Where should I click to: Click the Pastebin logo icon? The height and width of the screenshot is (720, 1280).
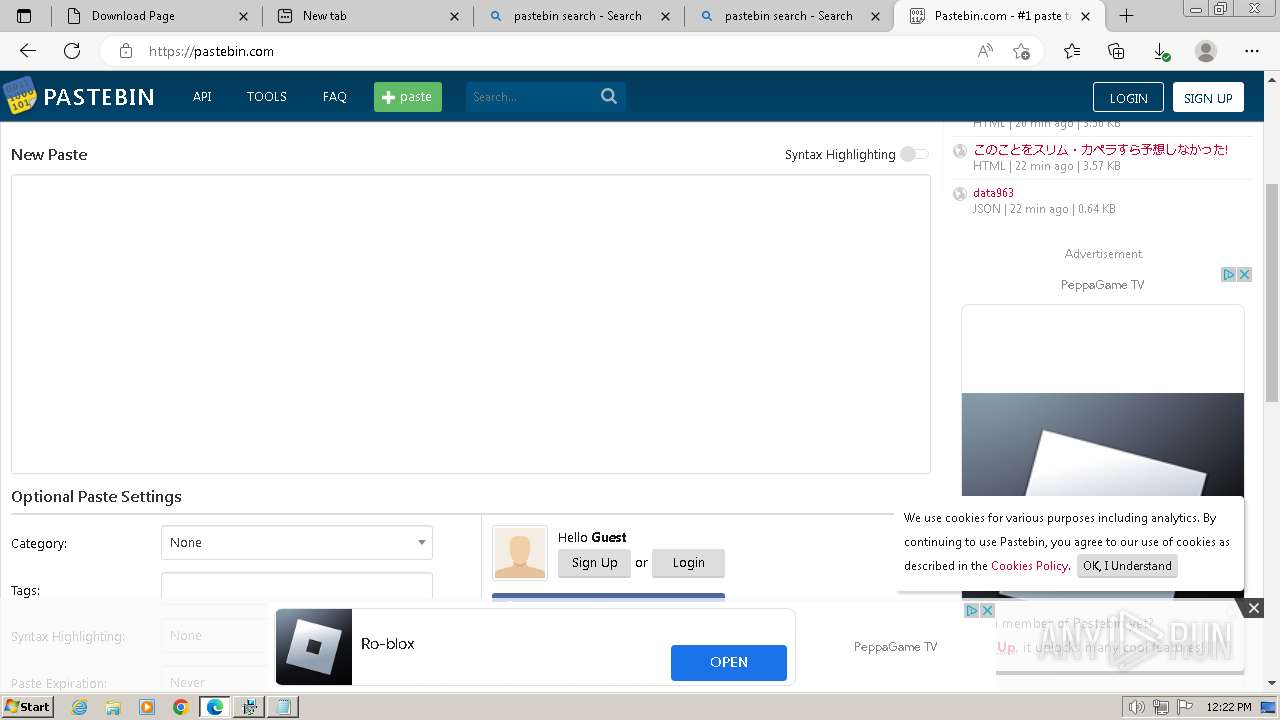[x=19, y=97]
